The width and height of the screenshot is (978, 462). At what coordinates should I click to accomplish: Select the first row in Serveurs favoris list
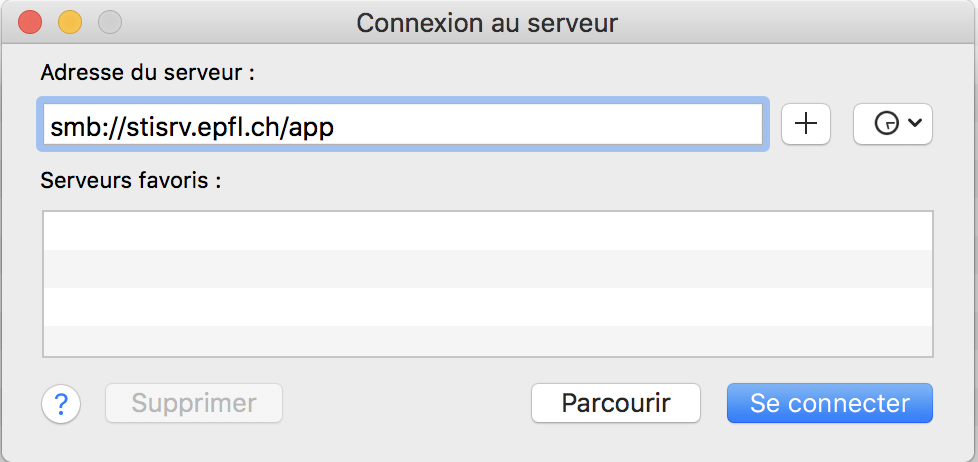487,230
